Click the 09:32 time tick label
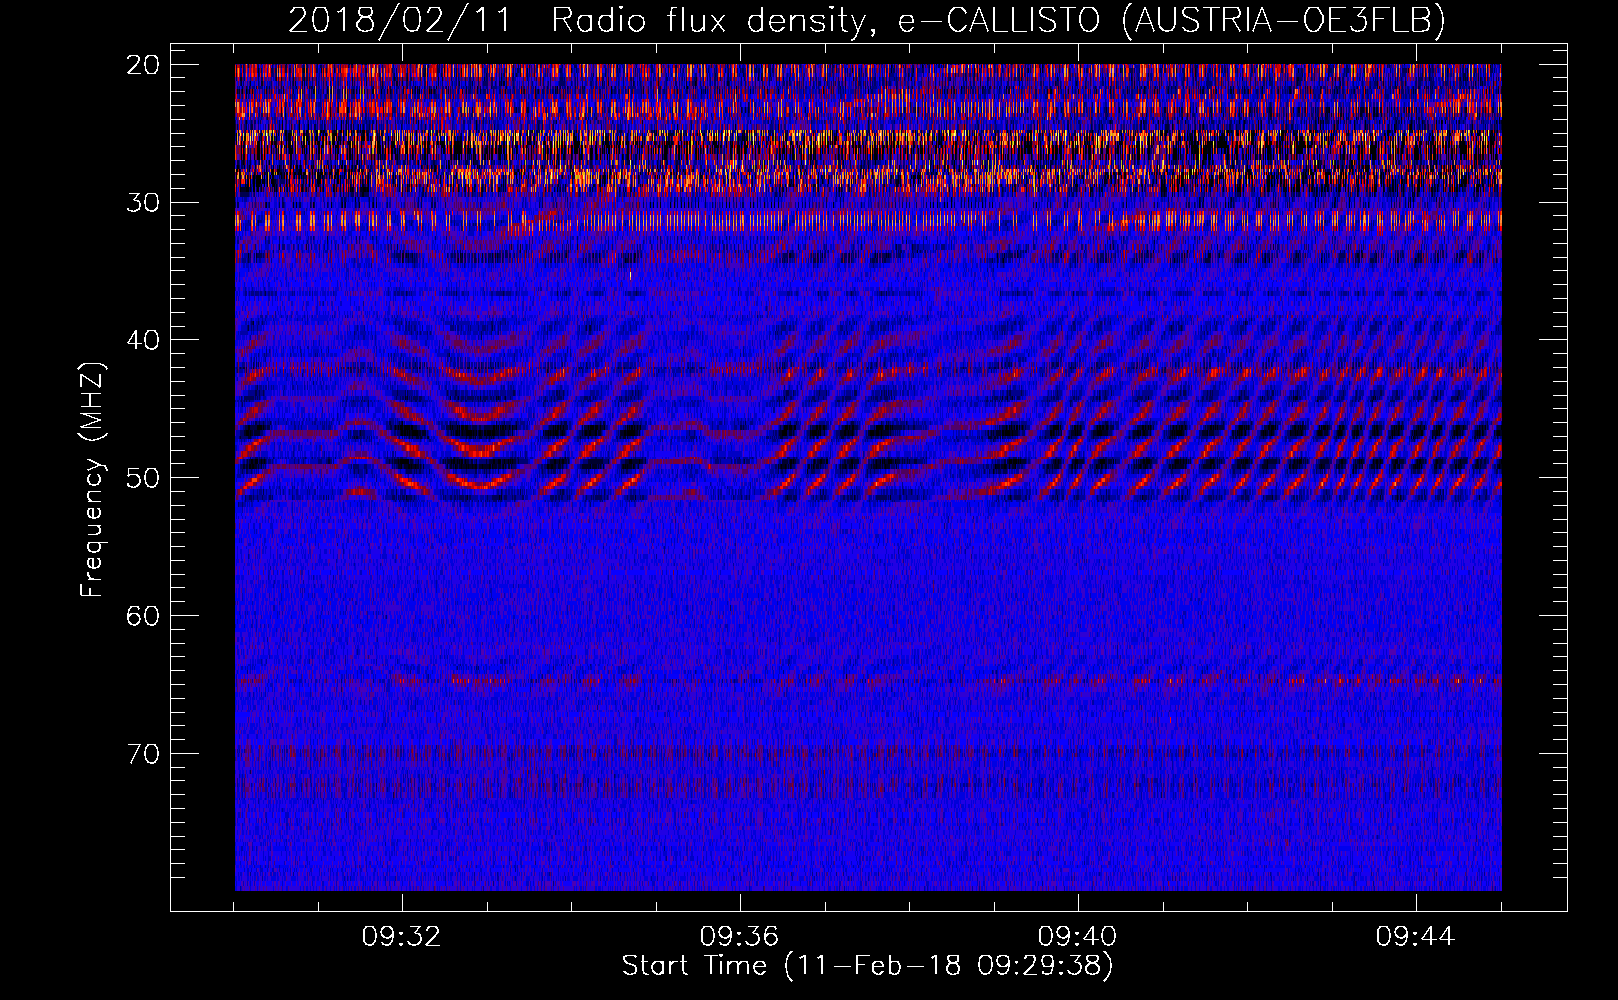1618x1000 pixels. pyautogui.click(x=402, y=937)
